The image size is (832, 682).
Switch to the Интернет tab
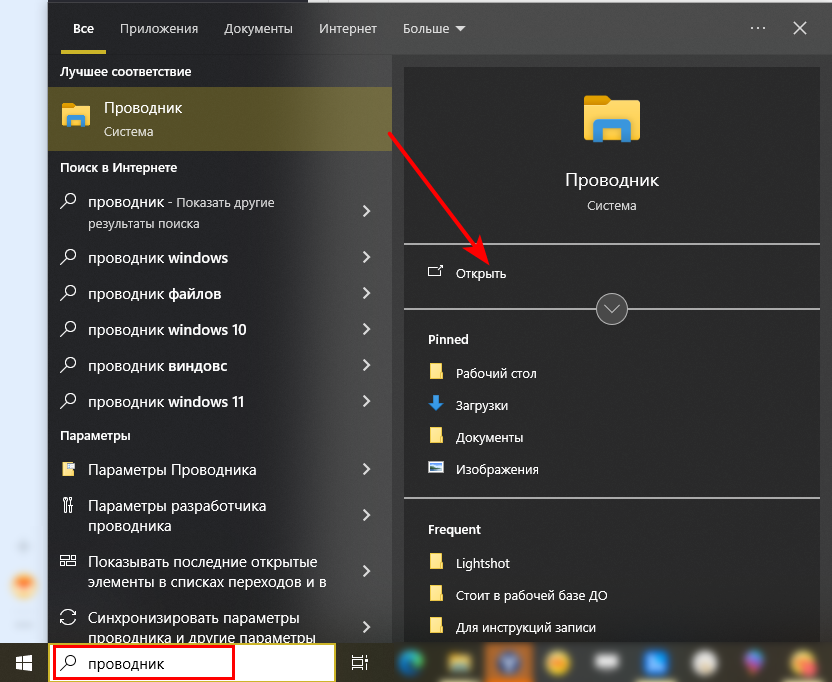pos(347,29)
